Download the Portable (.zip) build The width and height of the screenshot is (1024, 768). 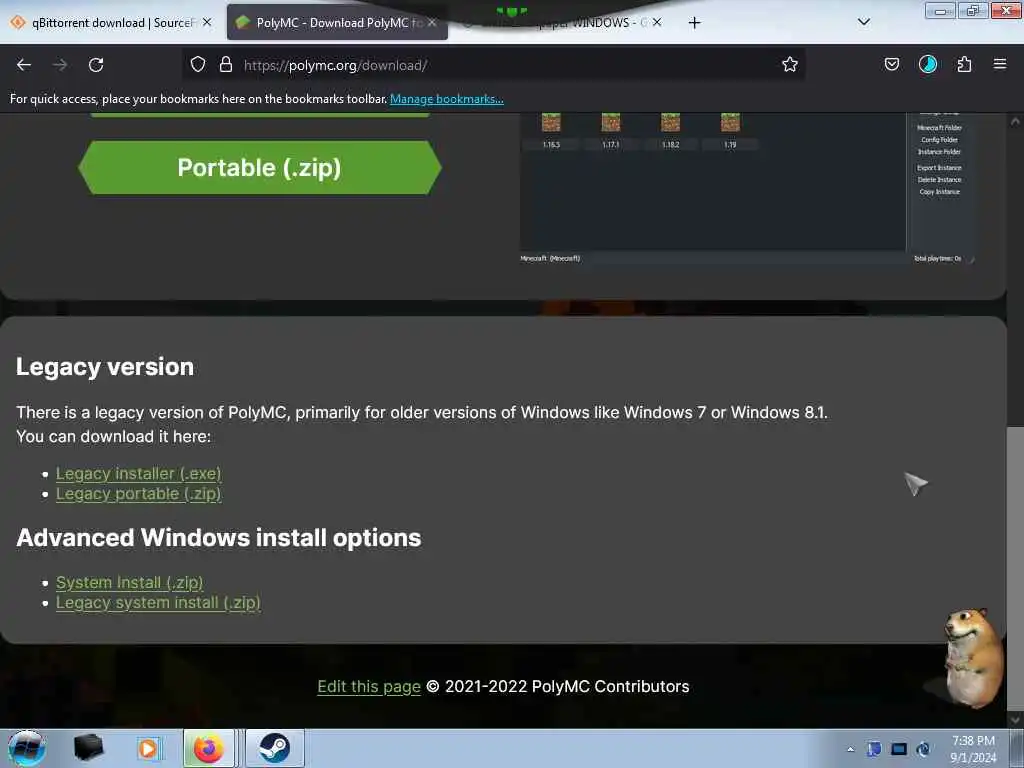259,168
